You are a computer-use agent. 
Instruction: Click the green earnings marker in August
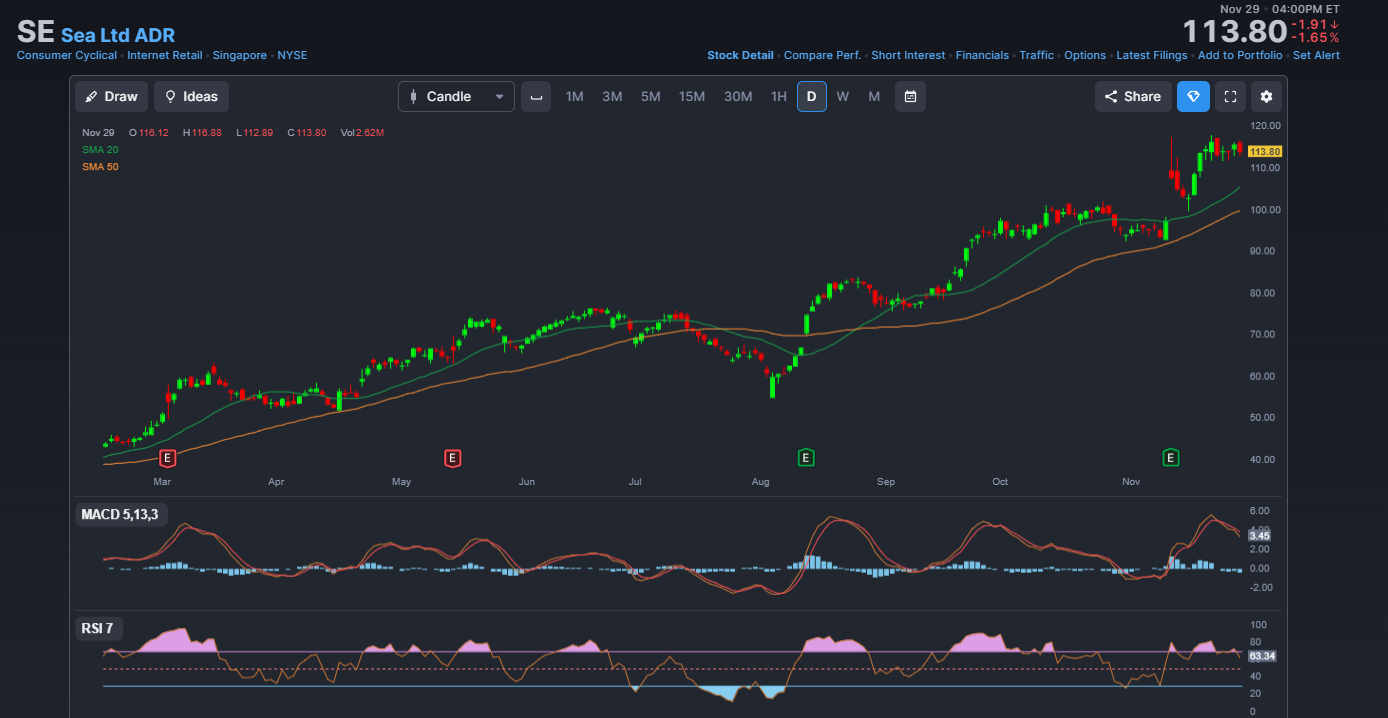pyautogui.click(x=806, y=458)
